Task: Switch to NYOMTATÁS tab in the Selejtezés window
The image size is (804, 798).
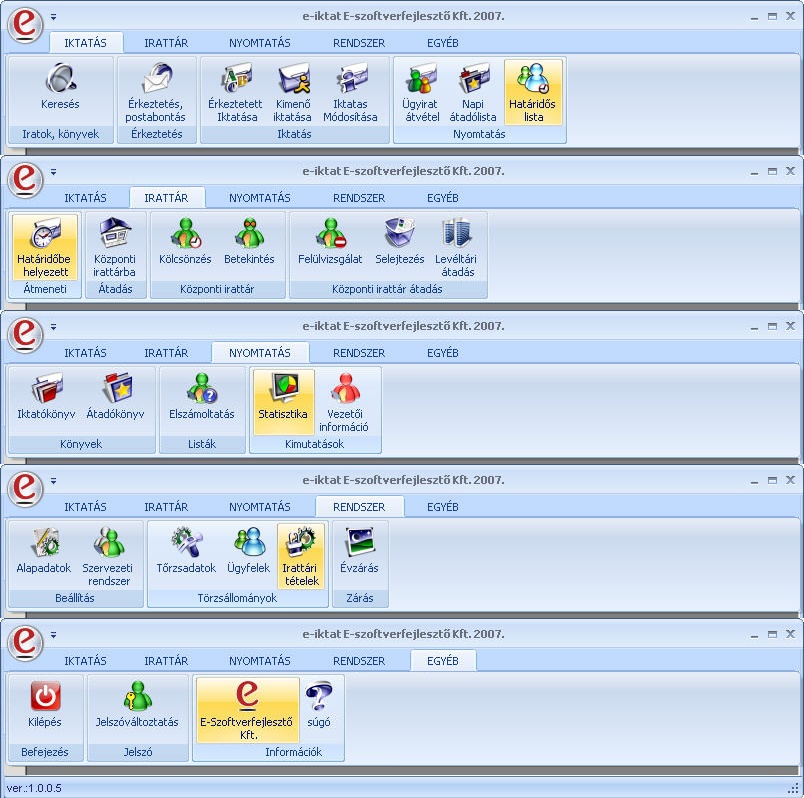Action: pyautogui.click(x=260, y=198)
